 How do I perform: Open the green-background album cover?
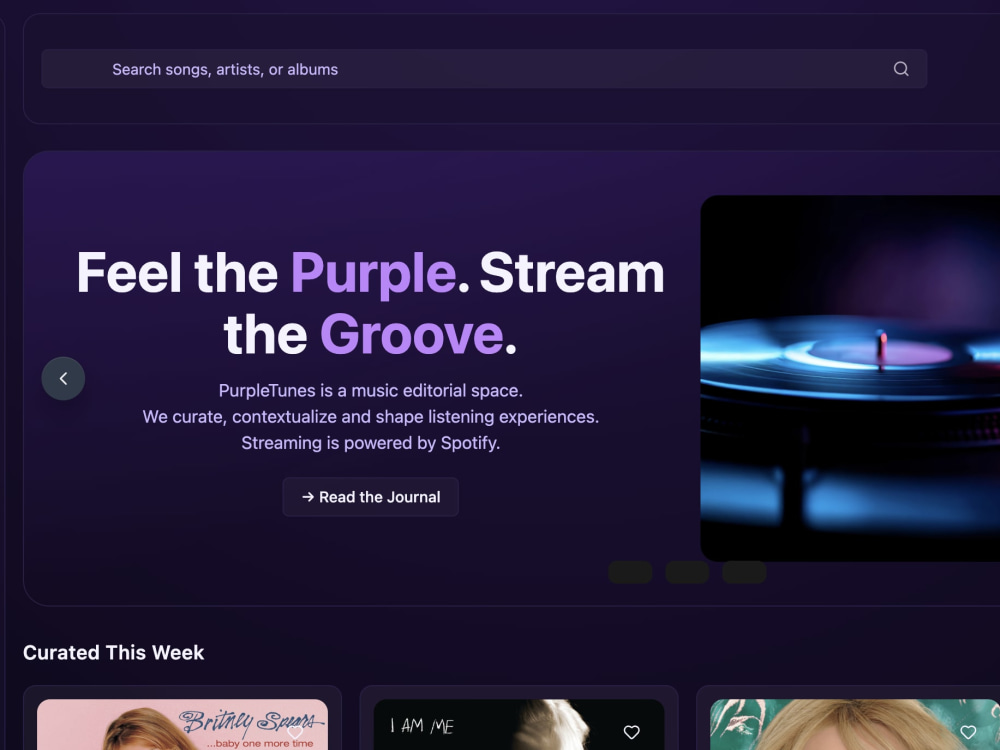855,724
